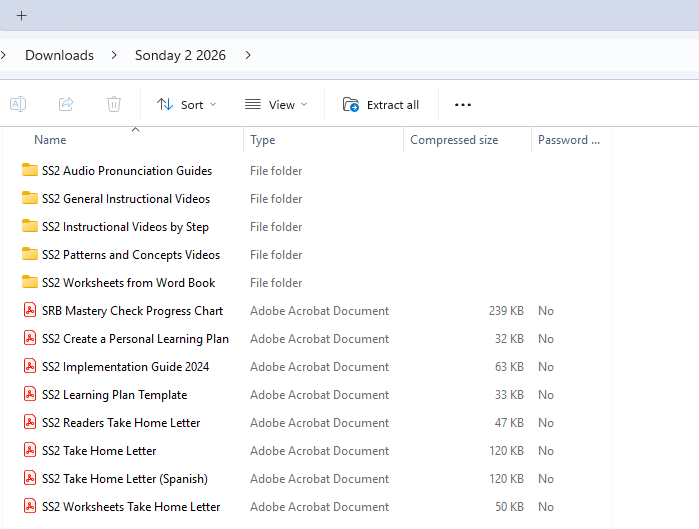Screen dimensions: 699x529
Task: Click the SS2 Take Home Letter PDF icon
Action: [x=30, y=451]
